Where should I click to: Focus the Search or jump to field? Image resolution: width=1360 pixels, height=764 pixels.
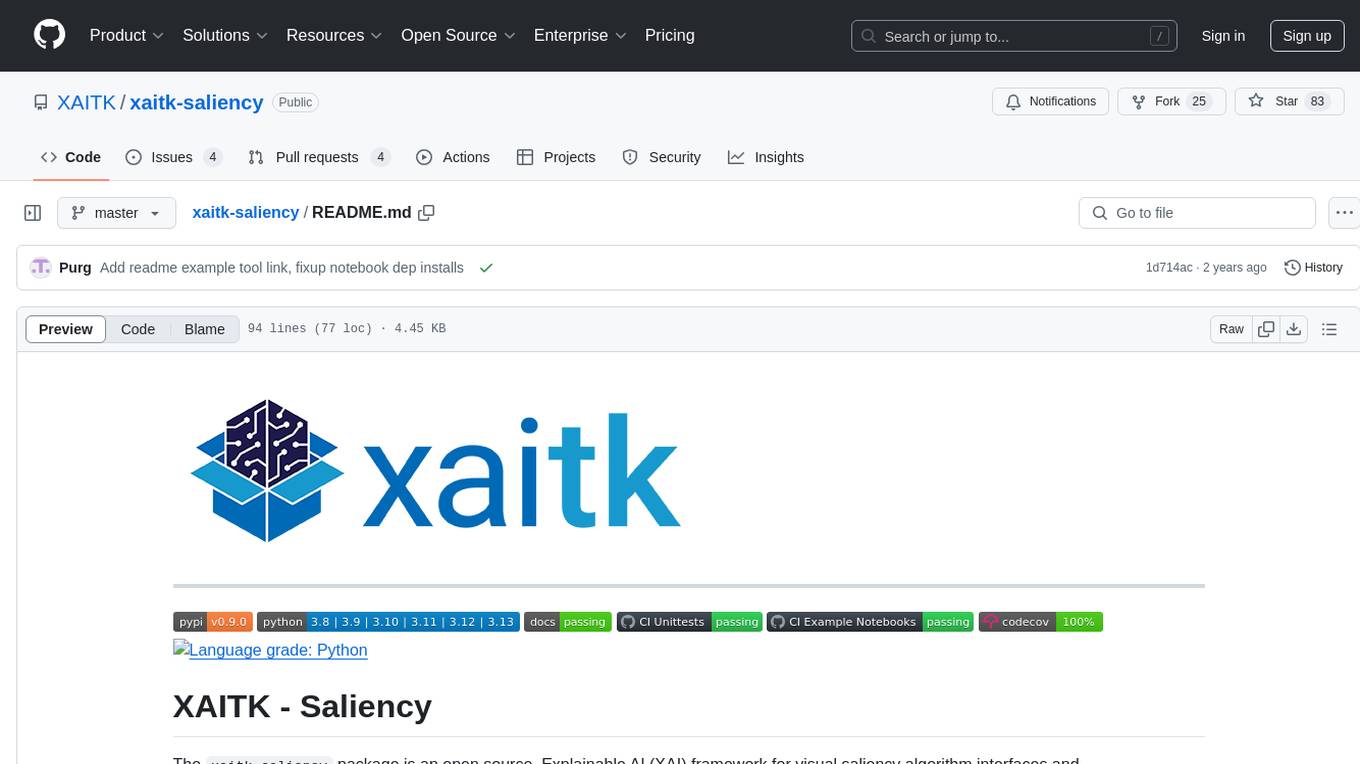coord(1015,36)
